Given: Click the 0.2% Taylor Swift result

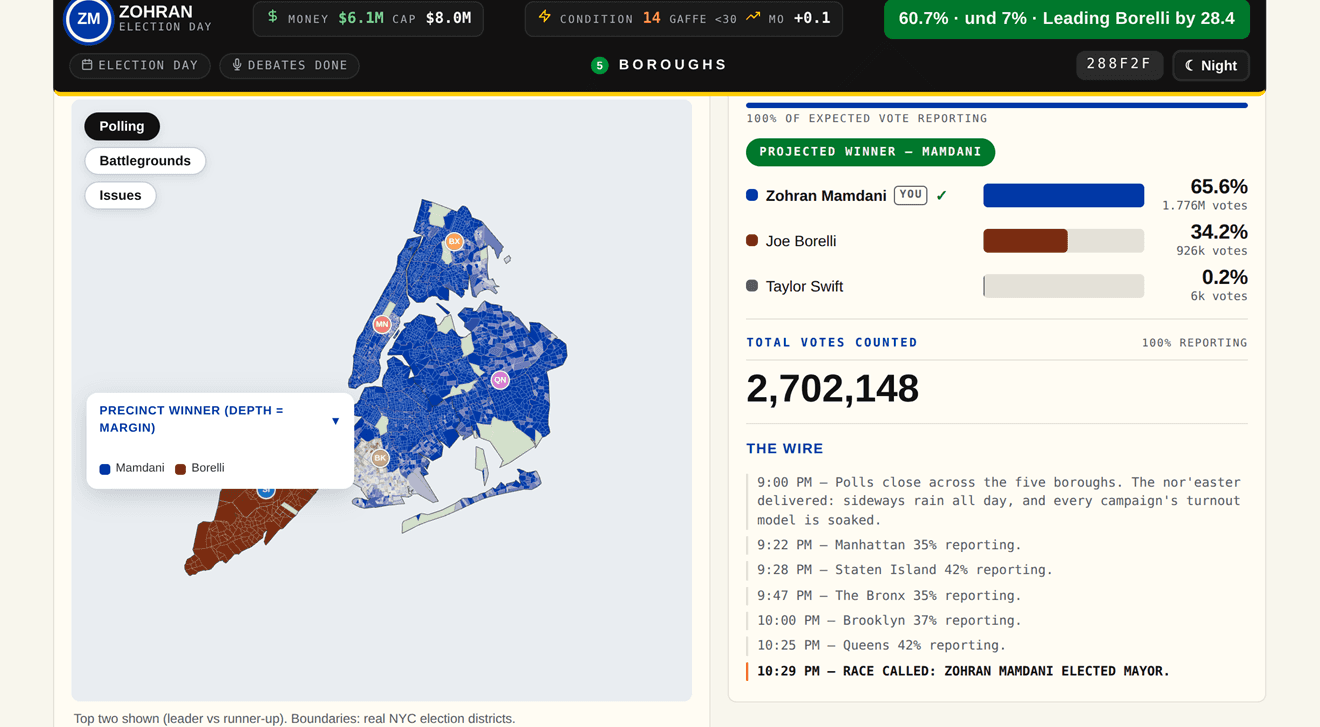Looking at the screenshot, I should pyautogui.click(x=1224, y=277).
